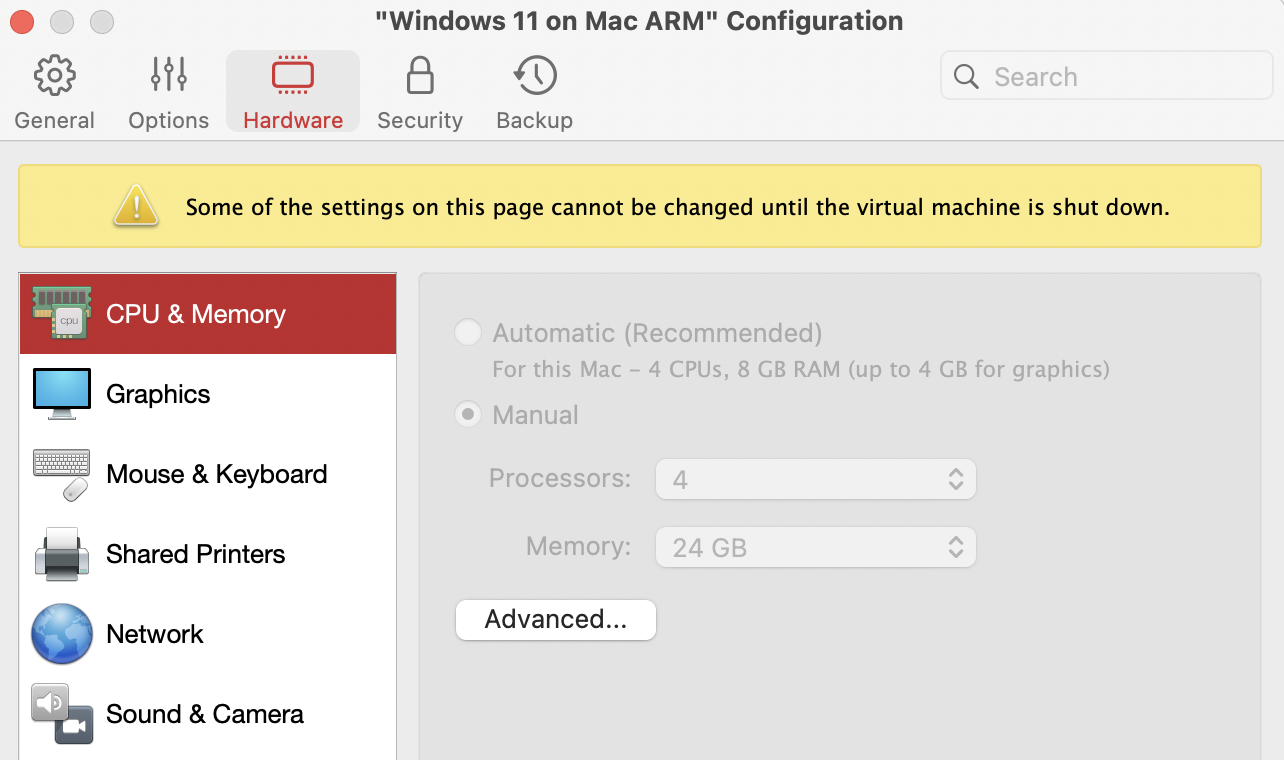The width and height of the screenshot is (1284, 760).
Task: Select Automatic (Recommended) radio button
Action: click(x=468, y=332)
